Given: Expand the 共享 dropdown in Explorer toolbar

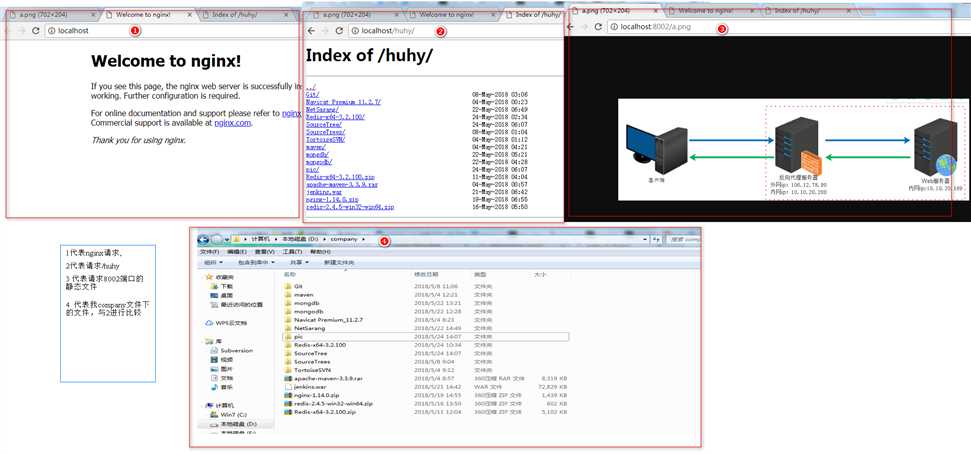Looking at the screenshot, I should click(x=299, y=263).
